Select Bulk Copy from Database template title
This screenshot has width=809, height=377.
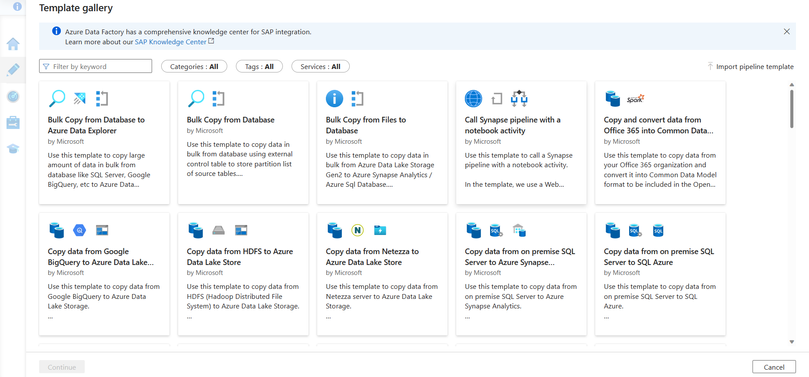(x=231, y=120)
